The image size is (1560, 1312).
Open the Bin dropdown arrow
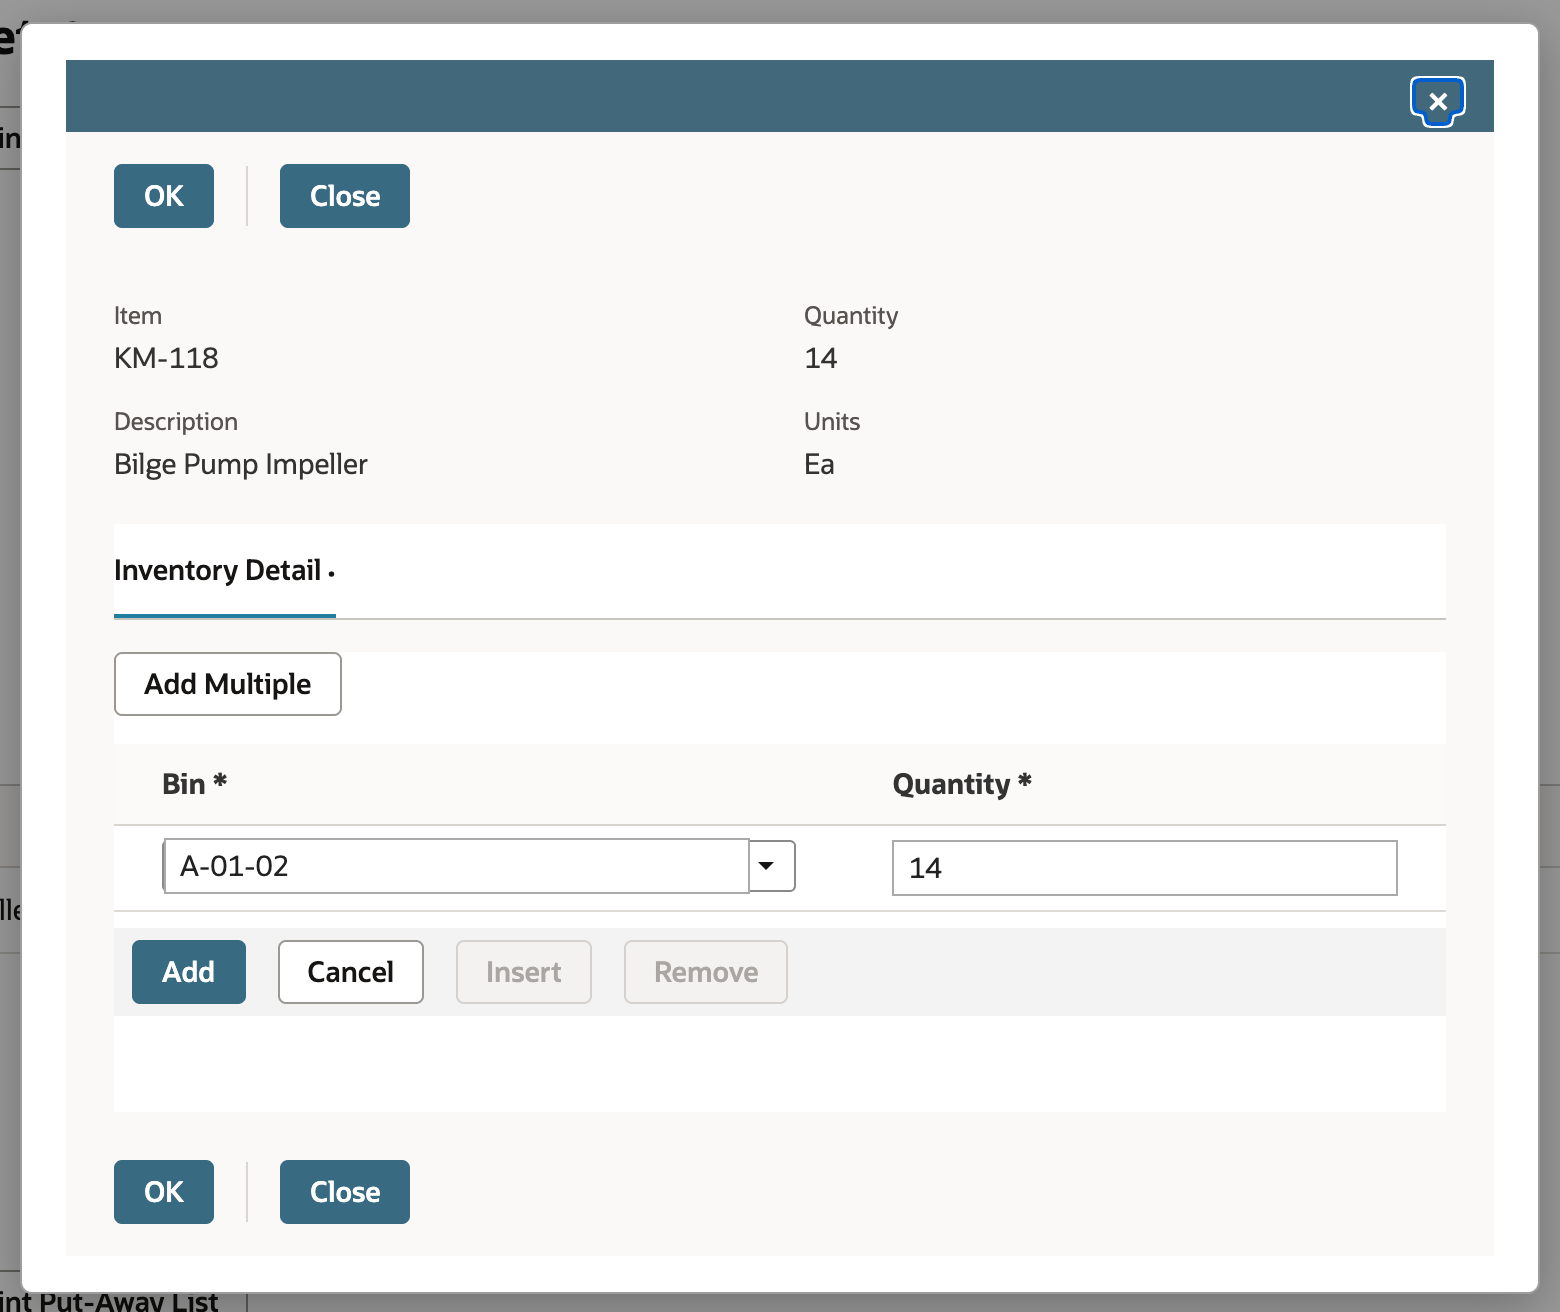772,866
